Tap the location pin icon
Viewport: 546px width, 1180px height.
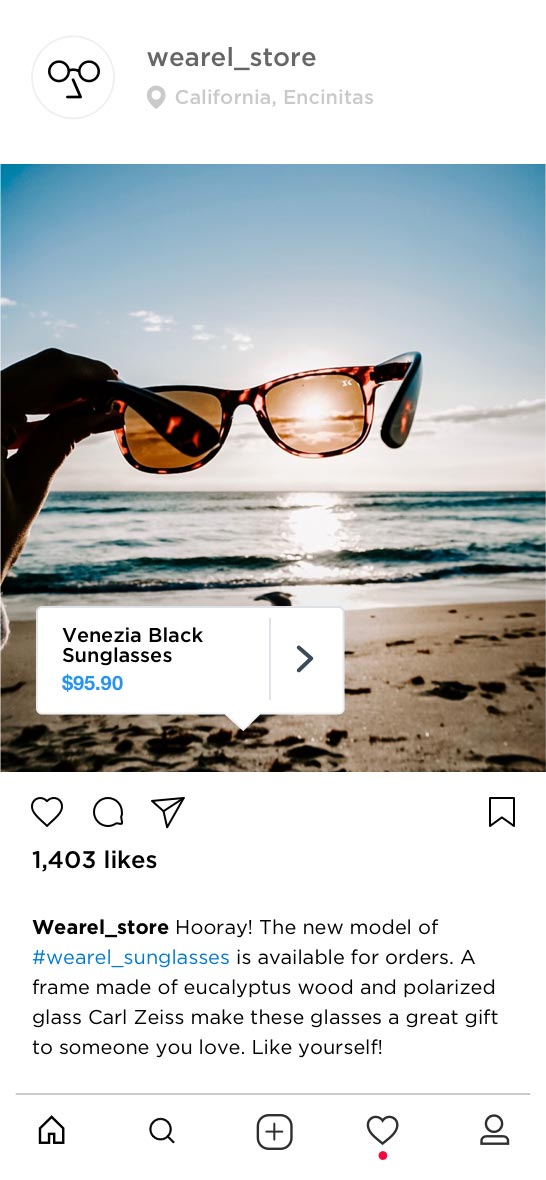[x=156, y=97]
